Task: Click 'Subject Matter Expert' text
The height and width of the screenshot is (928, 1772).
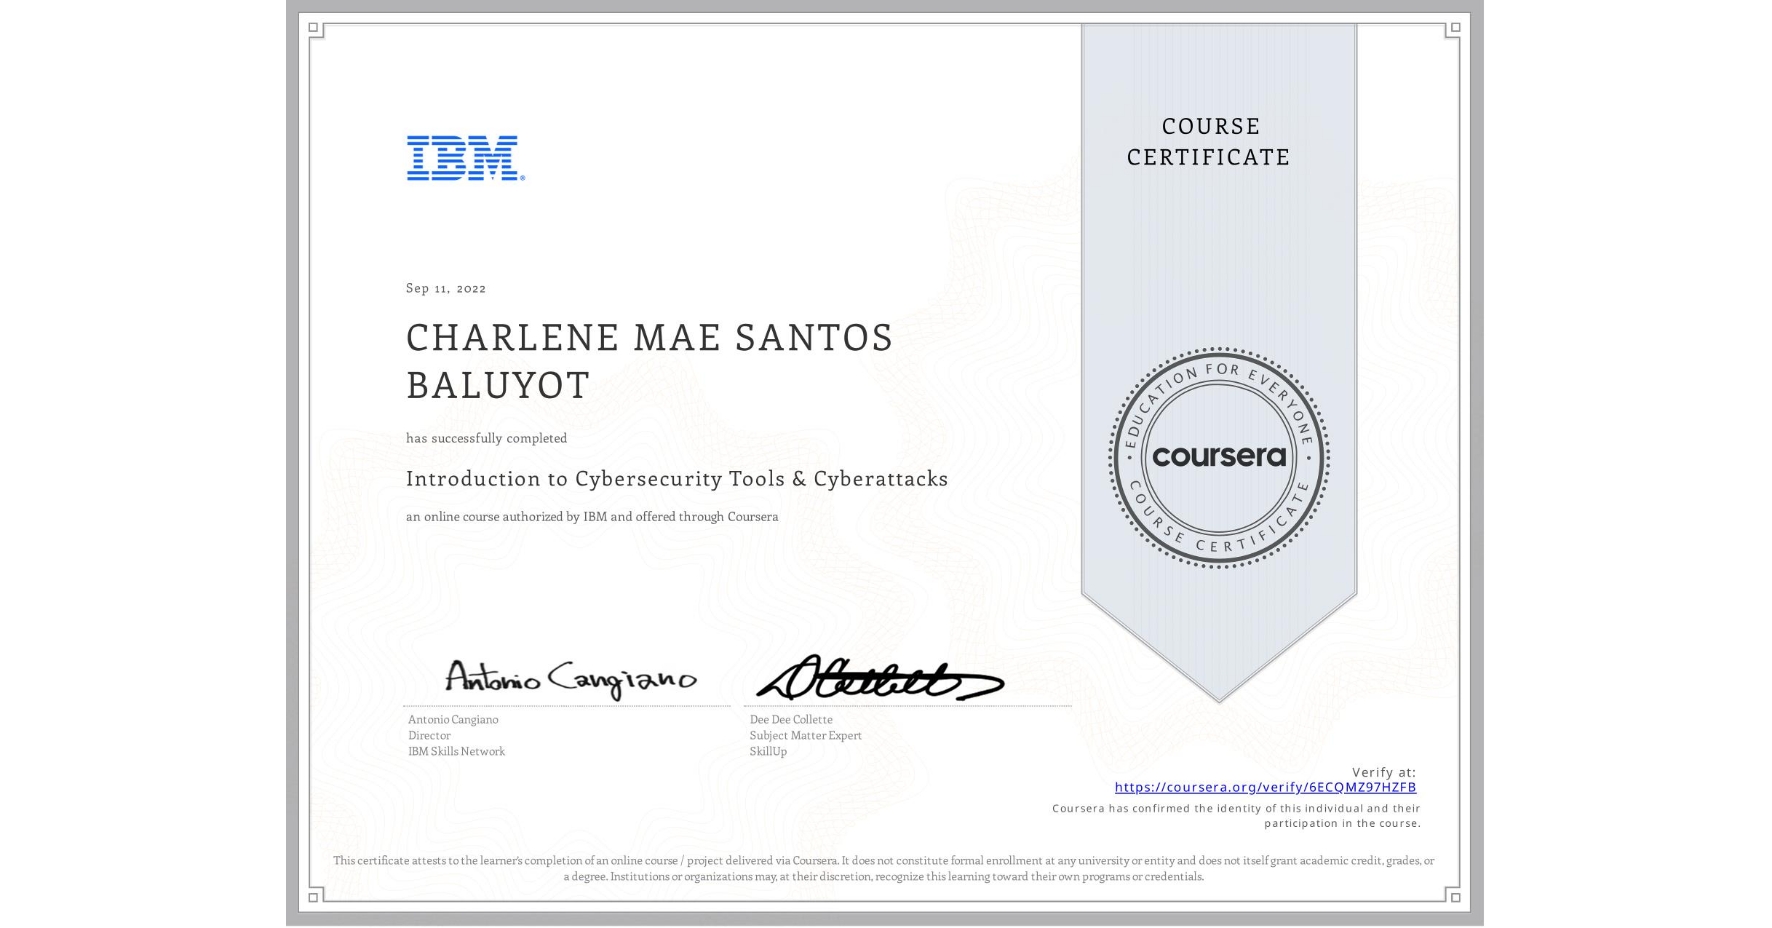Action: click(806, 735)
